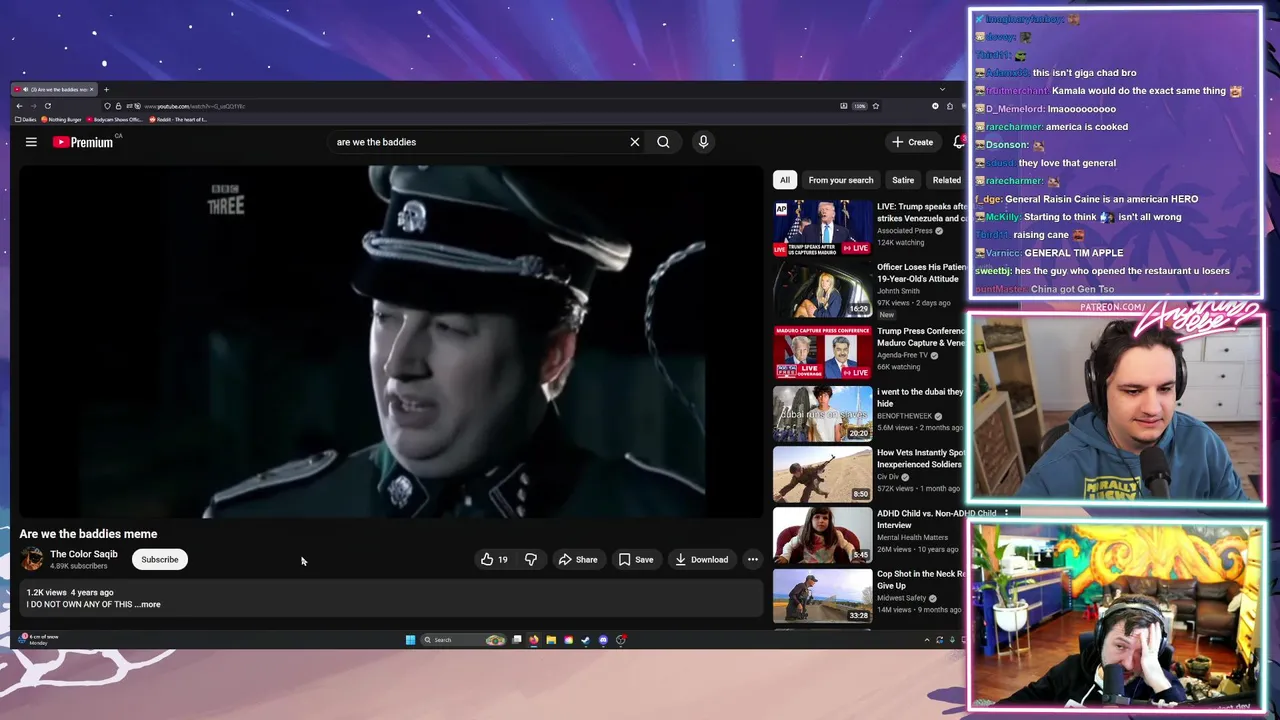
Task: Download the video
Action: click(x=701, y=560)
